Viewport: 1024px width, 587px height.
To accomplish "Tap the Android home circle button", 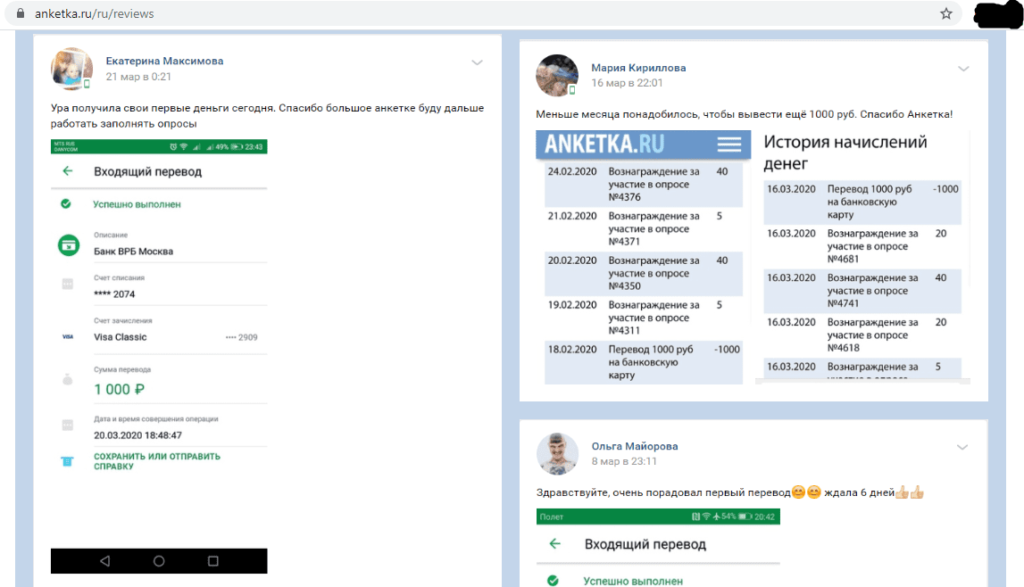I will (x=159, y=561).
